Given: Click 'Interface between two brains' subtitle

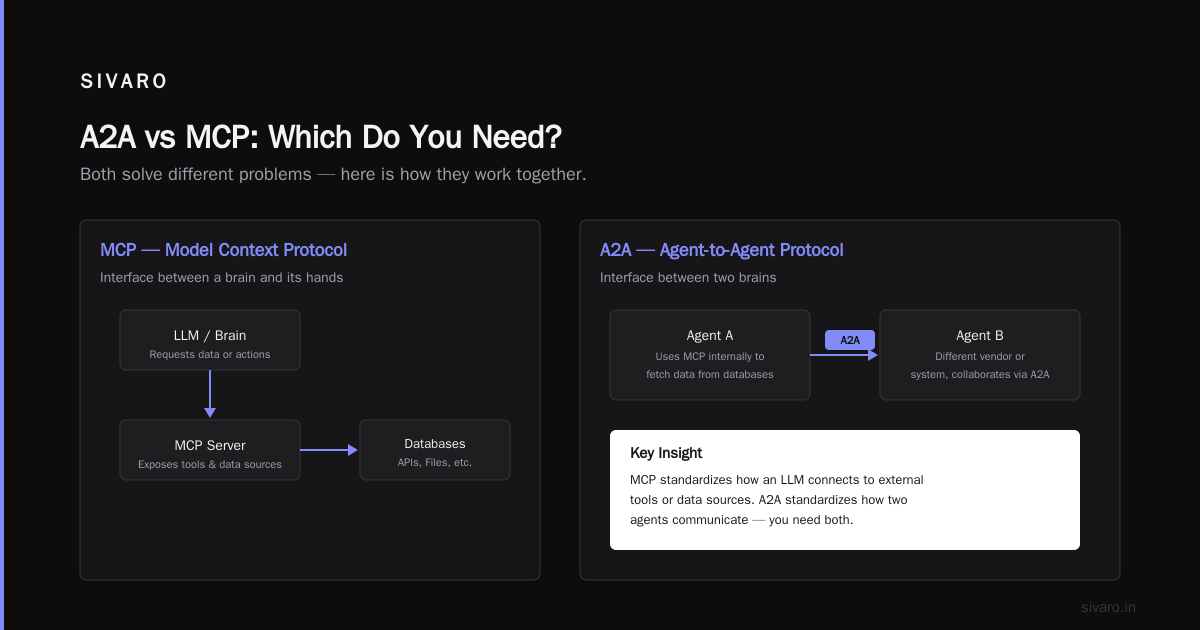Looking at the screenshot, I should (688, 277).
